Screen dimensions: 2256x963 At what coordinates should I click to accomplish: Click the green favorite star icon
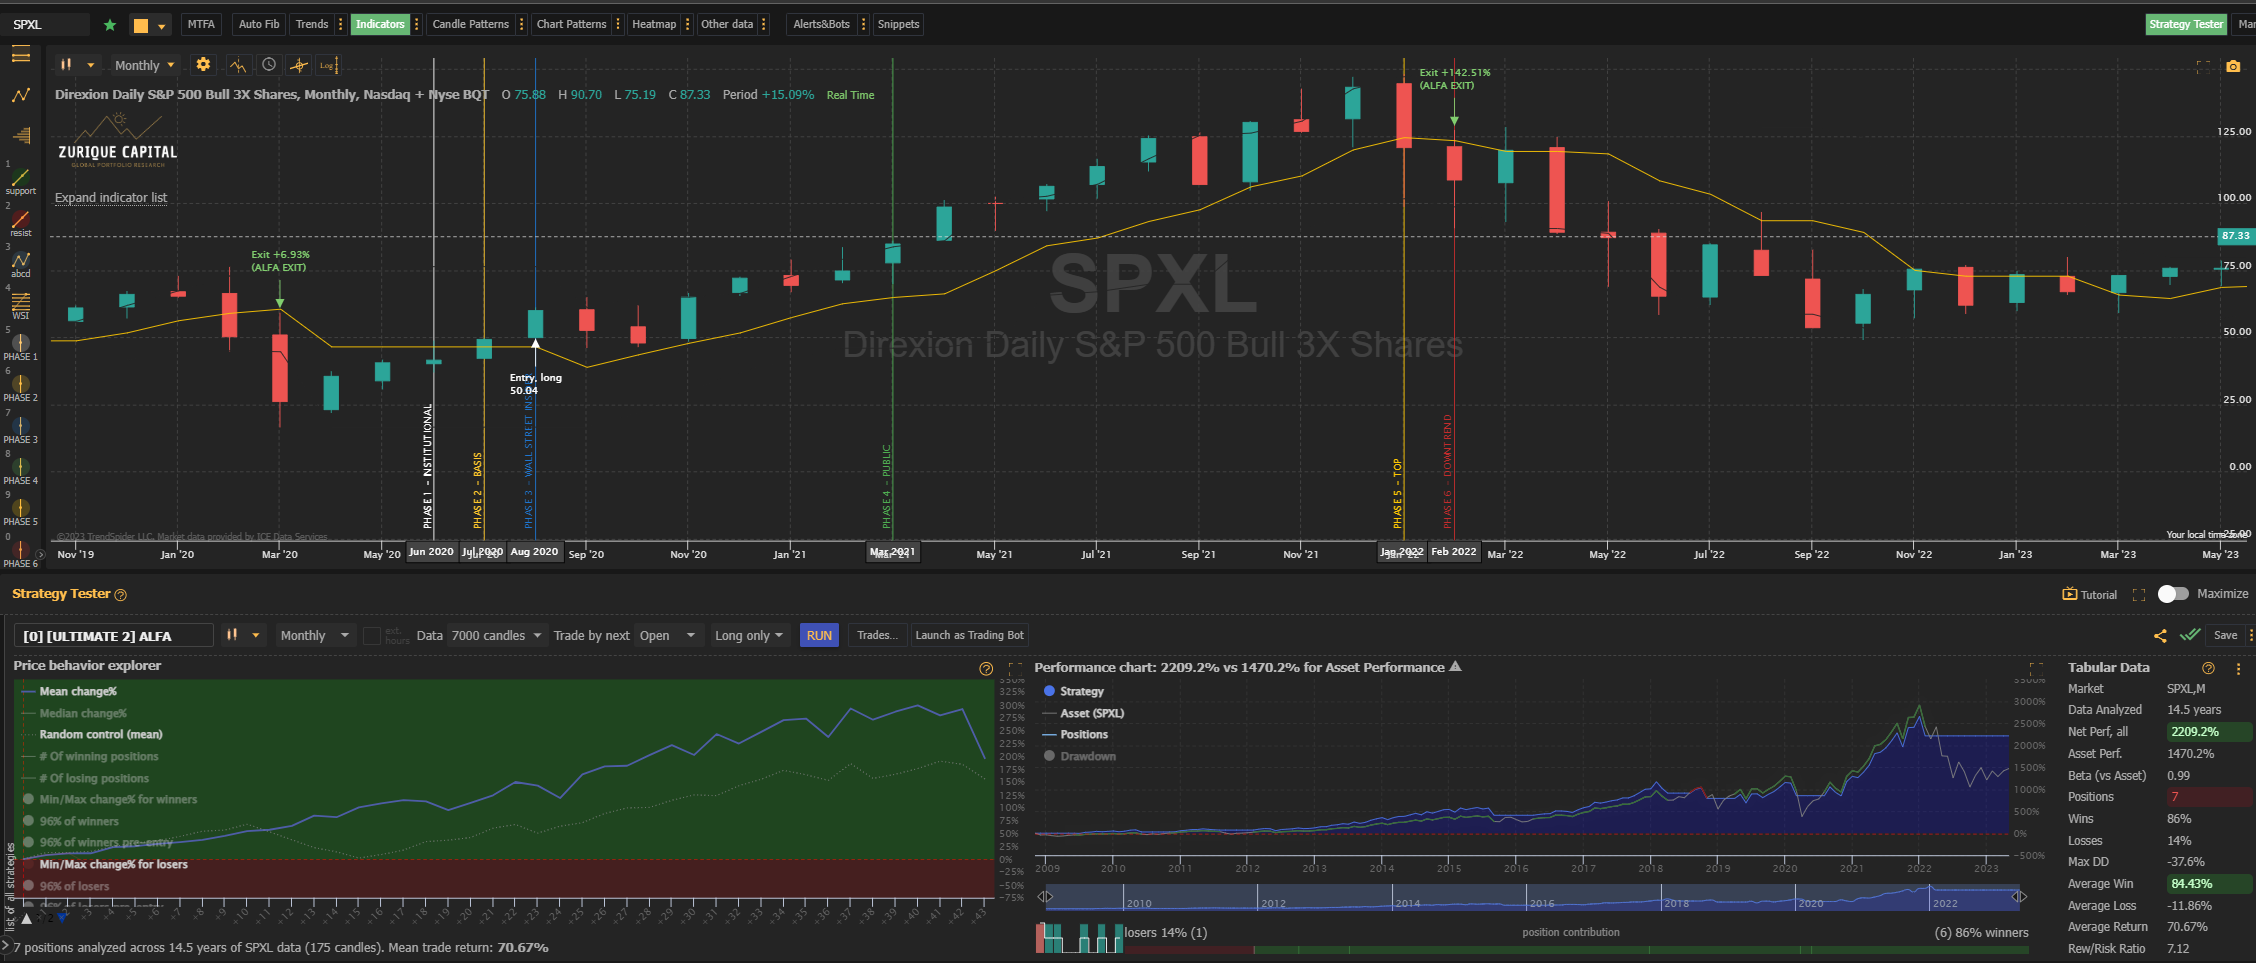[110, 25]
